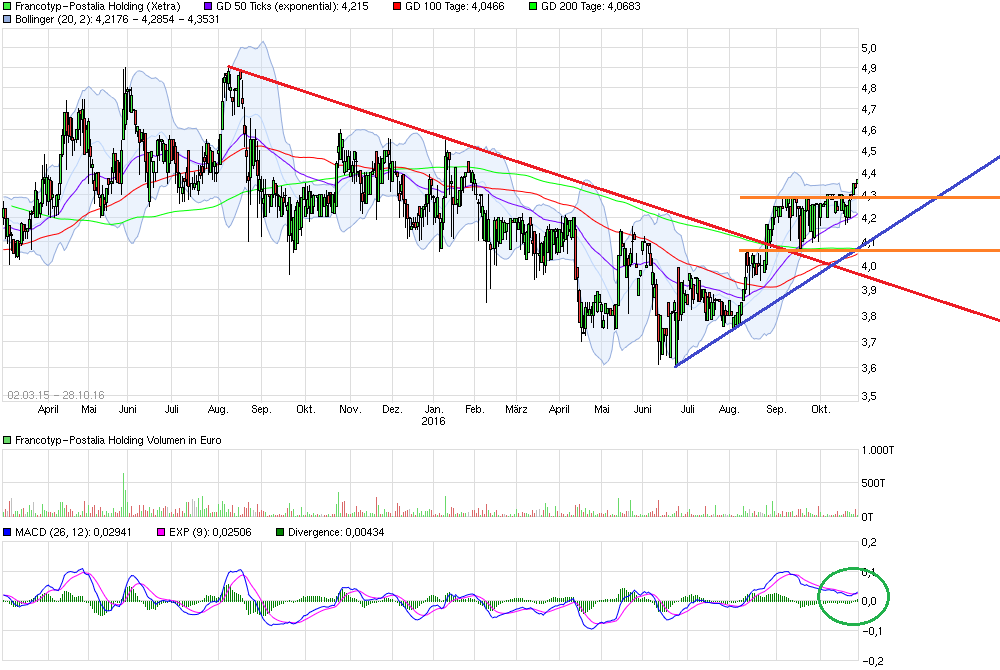Click the 'Sep.' 2015 time axis label
The width and height of the screenshot is (1000, 670).
pos(261,409)
